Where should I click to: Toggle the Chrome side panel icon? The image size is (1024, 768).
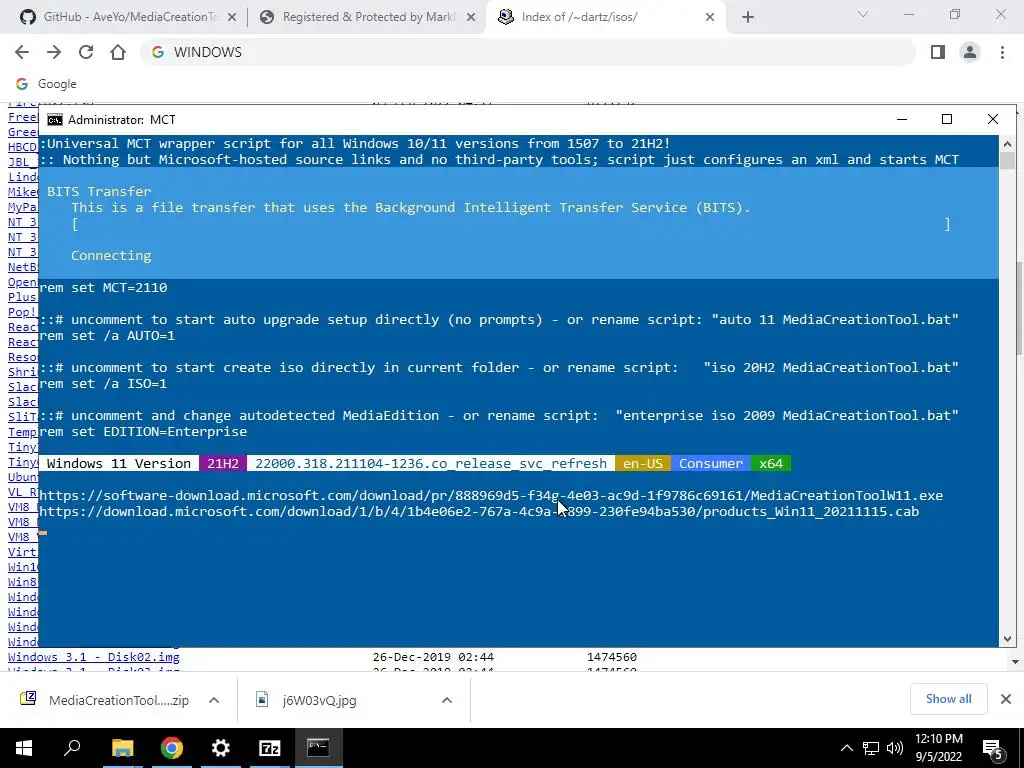pos(938,52)
